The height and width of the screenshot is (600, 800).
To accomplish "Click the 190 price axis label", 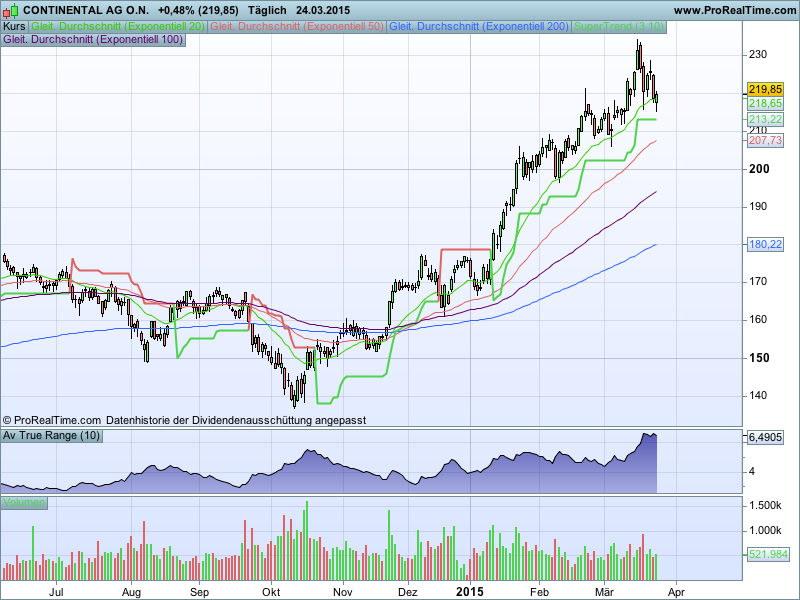I will 758,207.
